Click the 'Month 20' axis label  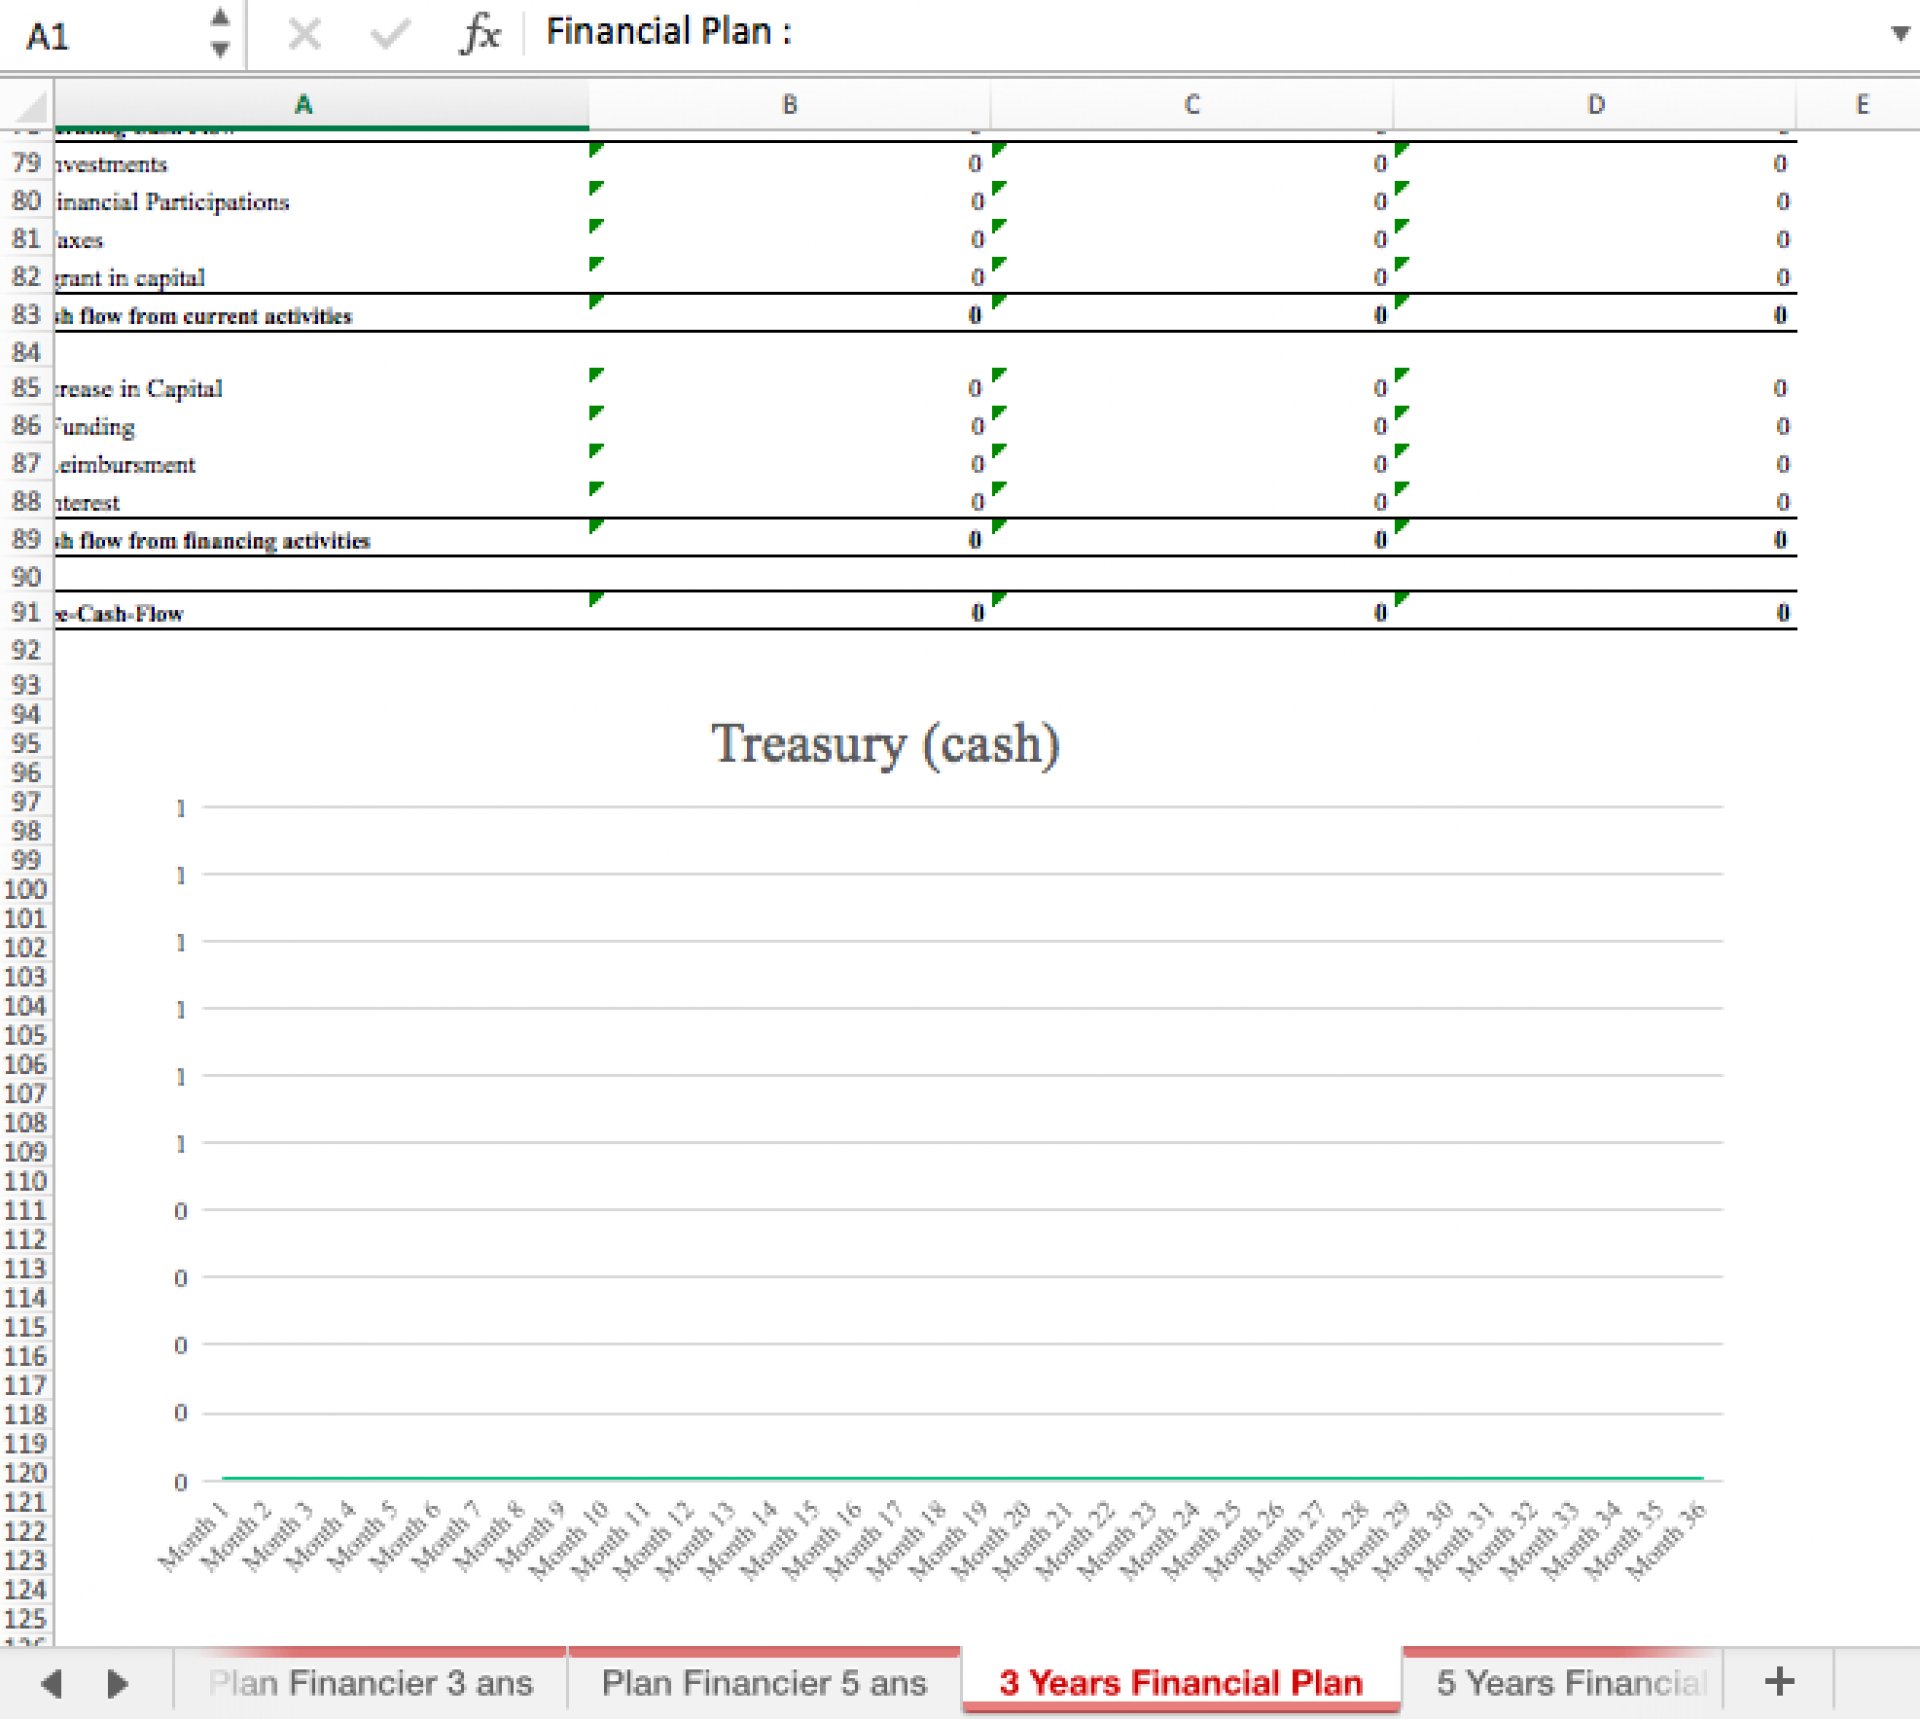[990, 1540]
